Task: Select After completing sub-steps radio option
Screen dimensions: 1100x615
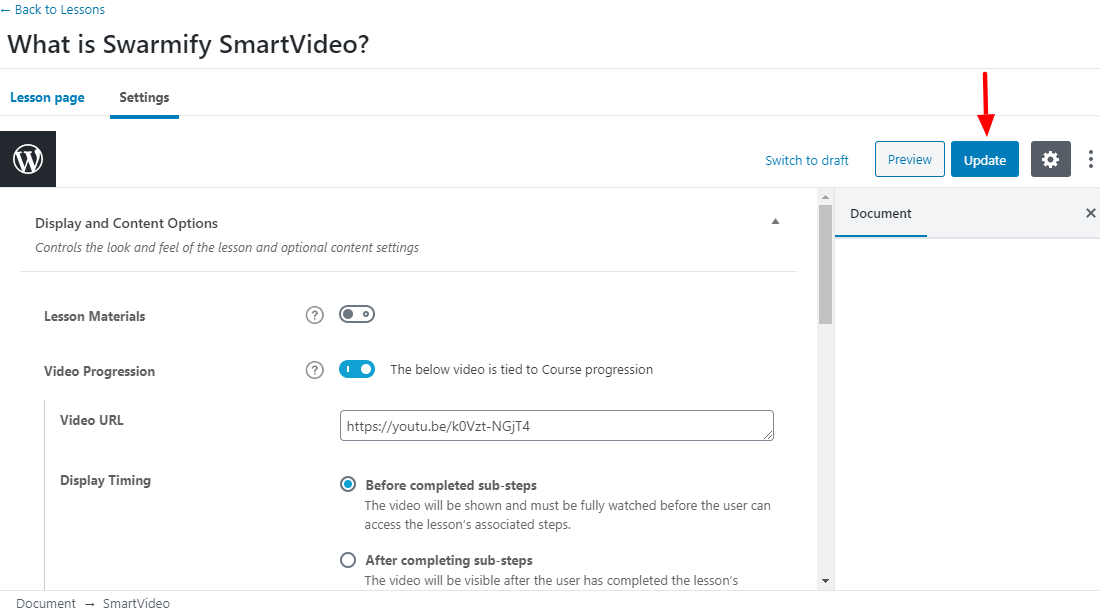Action: click(x=348, y=560)
